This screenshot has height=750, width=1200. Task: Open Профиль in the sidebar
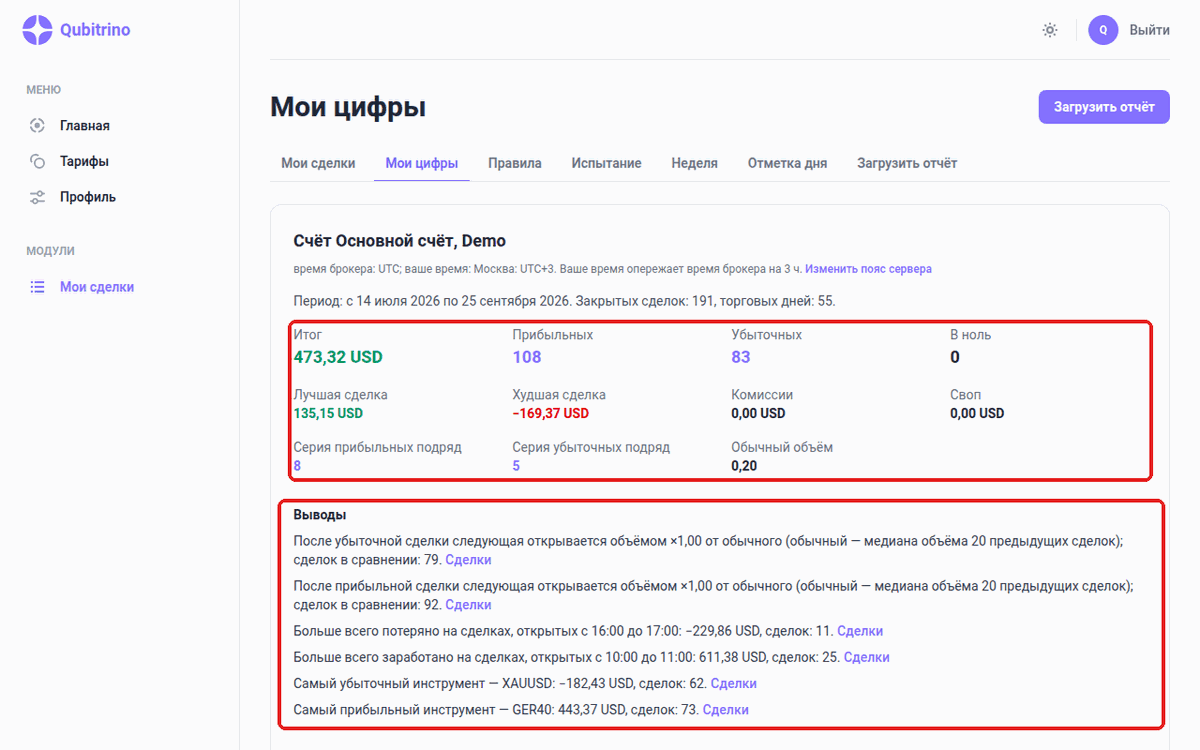(87, 197)
